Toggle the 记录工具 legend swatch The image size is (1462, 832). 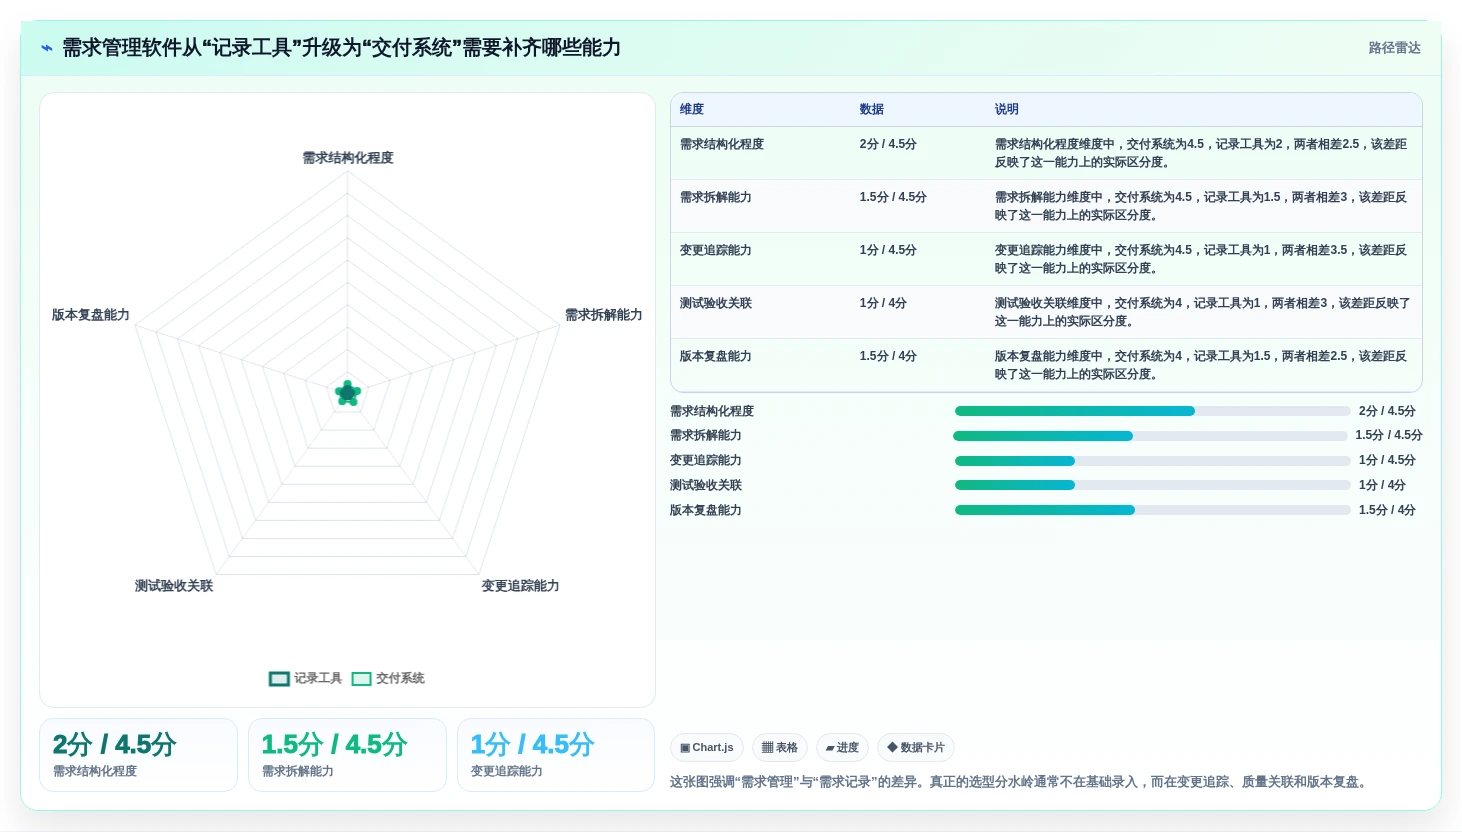pos(279,679)
